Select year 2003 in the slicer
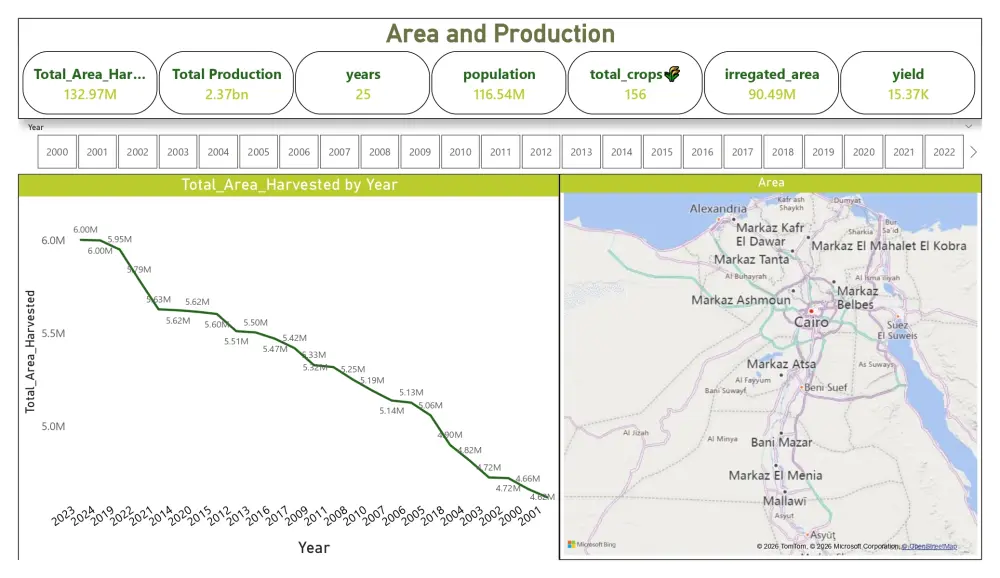The height and width of the screenshot is (578, 1000). click(178, 152)
